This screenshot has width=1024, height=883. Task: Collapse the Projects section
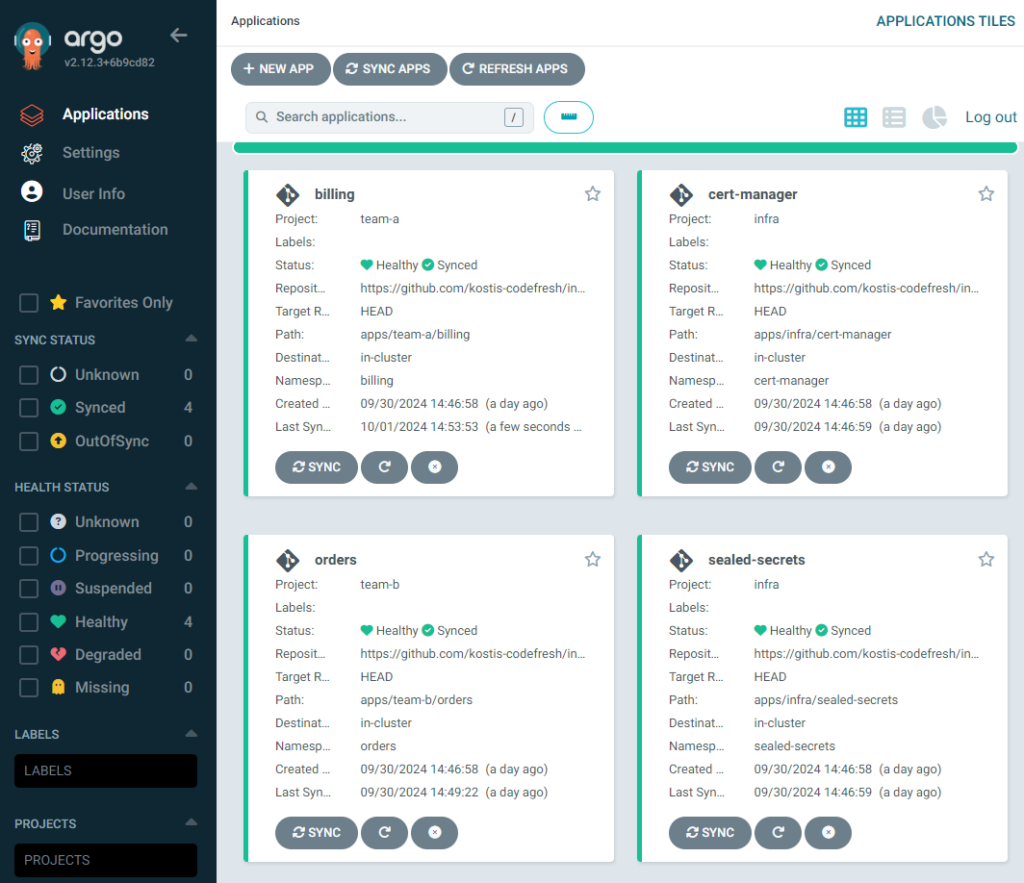coord(191,822)
